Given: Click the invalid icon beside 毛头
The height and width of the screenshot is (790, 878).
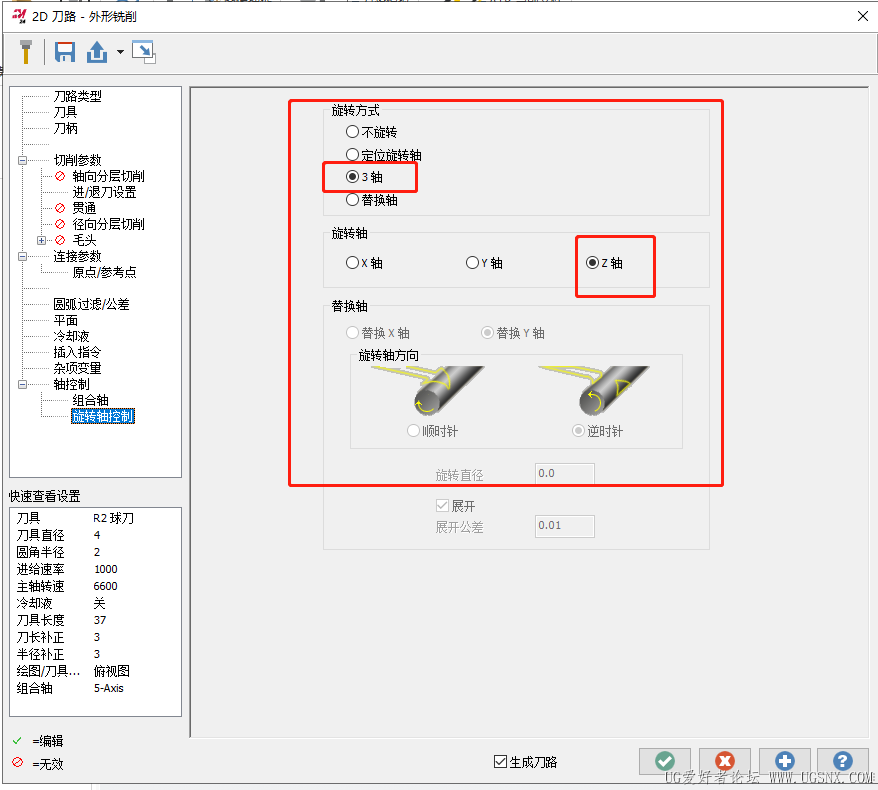Looking at the screenshot, I should pyautogui.click(x=60, y=240).
